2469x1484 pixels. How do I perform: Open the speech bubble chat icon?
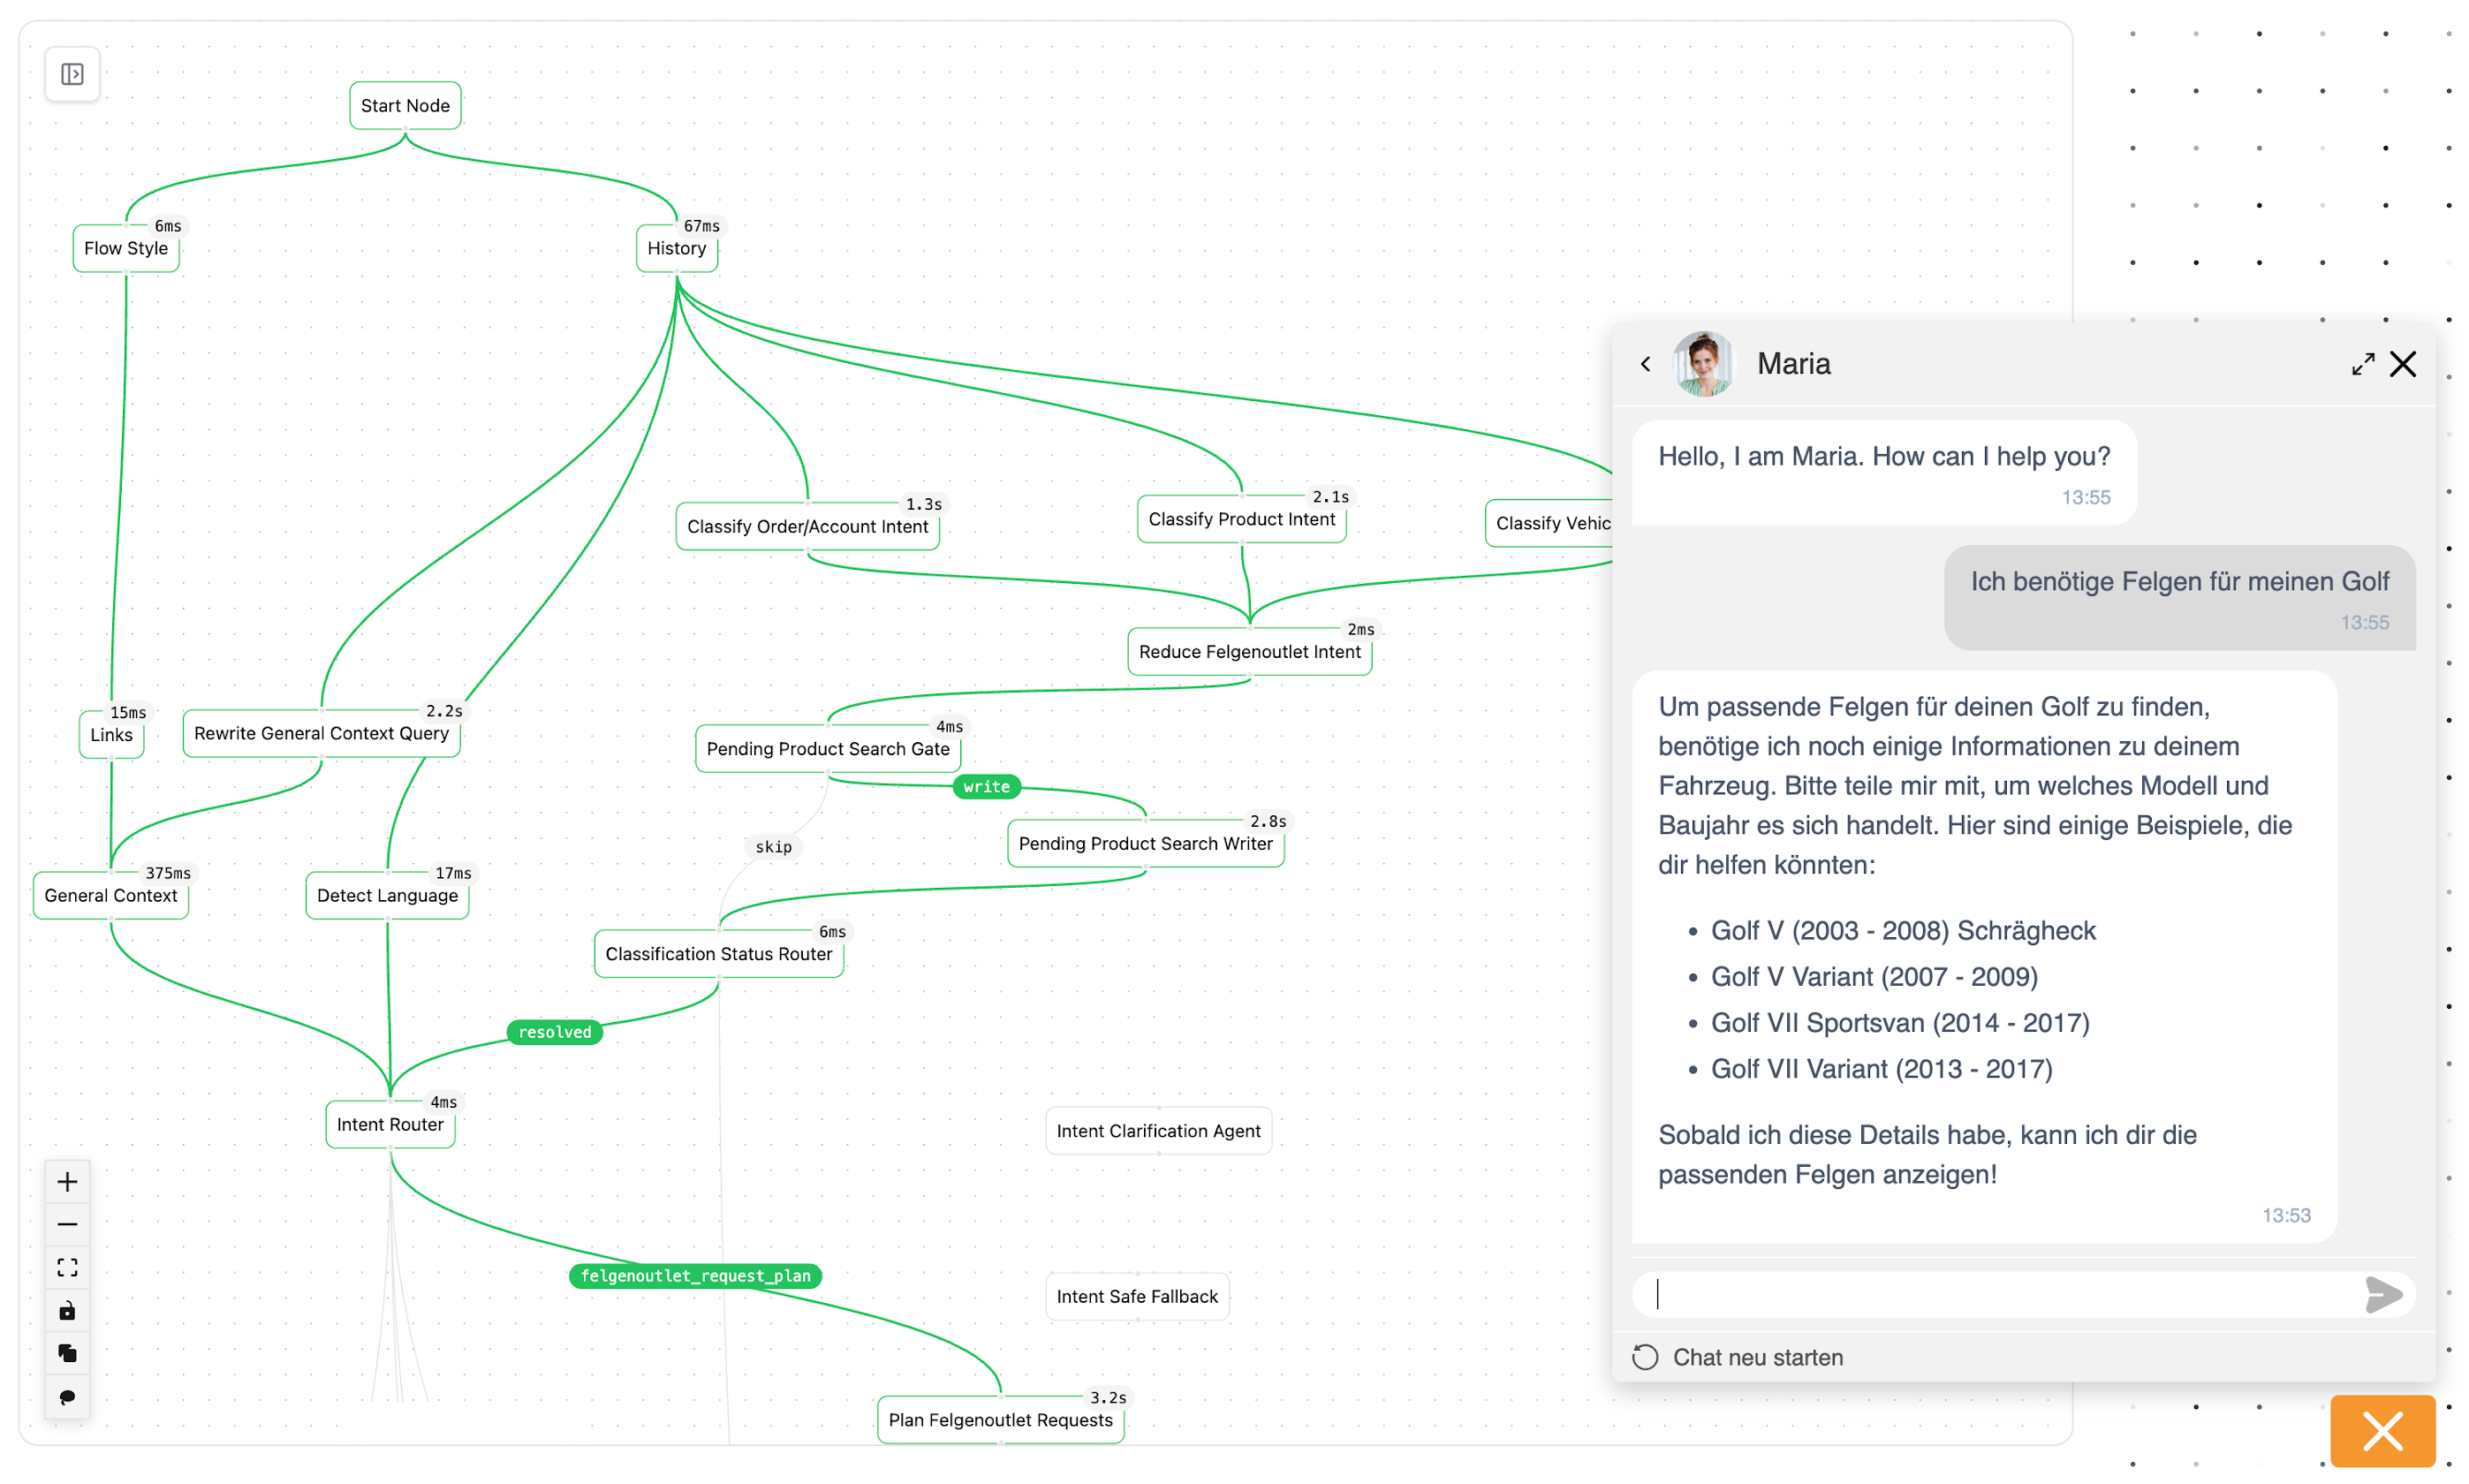(x=67, y=1397)
